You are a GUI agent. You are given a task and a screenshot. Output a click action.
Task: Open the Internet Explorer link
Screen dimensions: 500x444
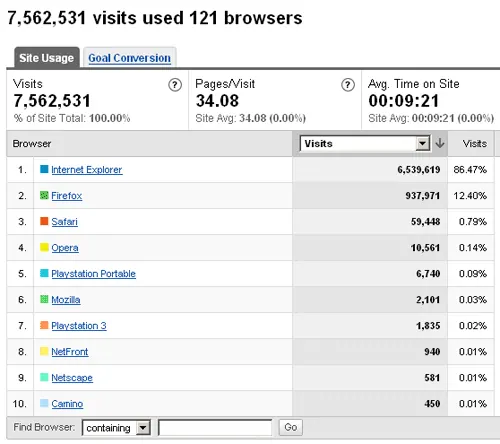point(87,170)
